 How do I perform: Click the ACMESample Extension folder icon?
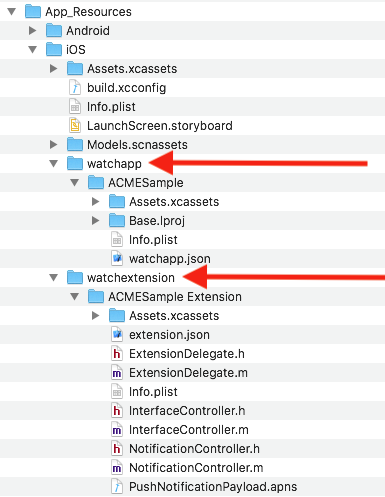(96, 296)
